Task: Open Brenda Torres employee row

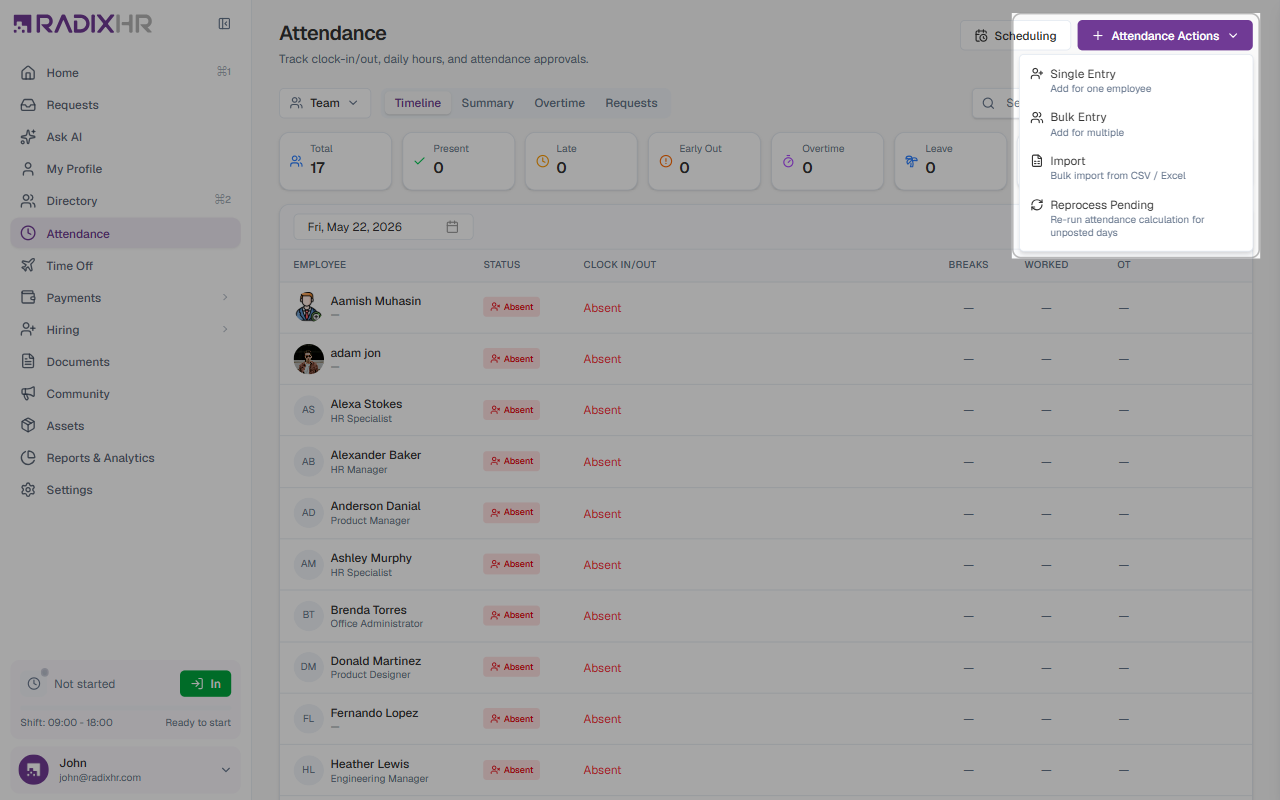Action: (766, 616)
